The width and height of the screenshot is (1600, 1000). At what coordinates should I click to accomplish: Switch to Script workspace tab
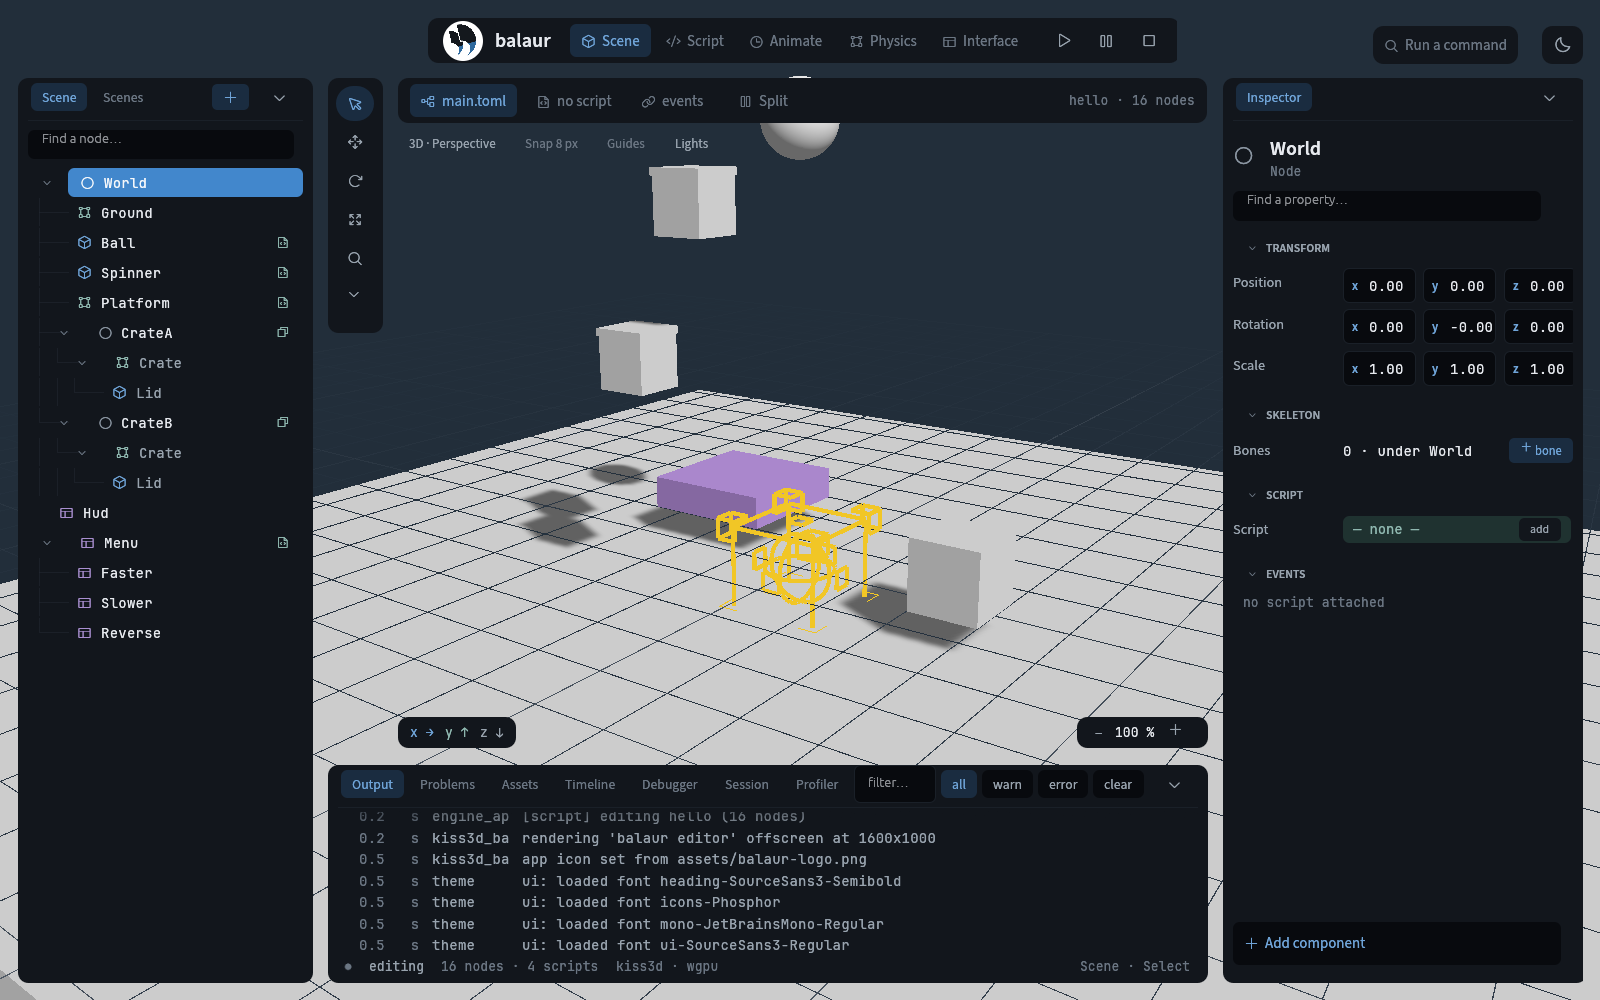pos(694,41)
